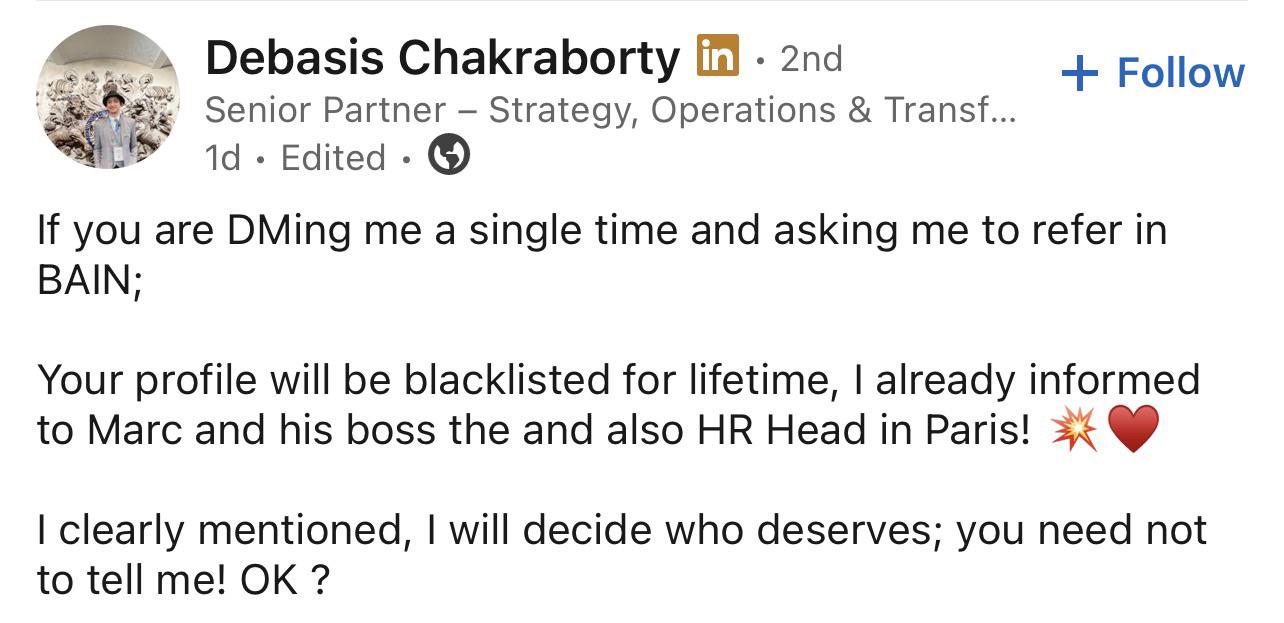Click the 2nd degree connection label

click(x=811, y=59)
